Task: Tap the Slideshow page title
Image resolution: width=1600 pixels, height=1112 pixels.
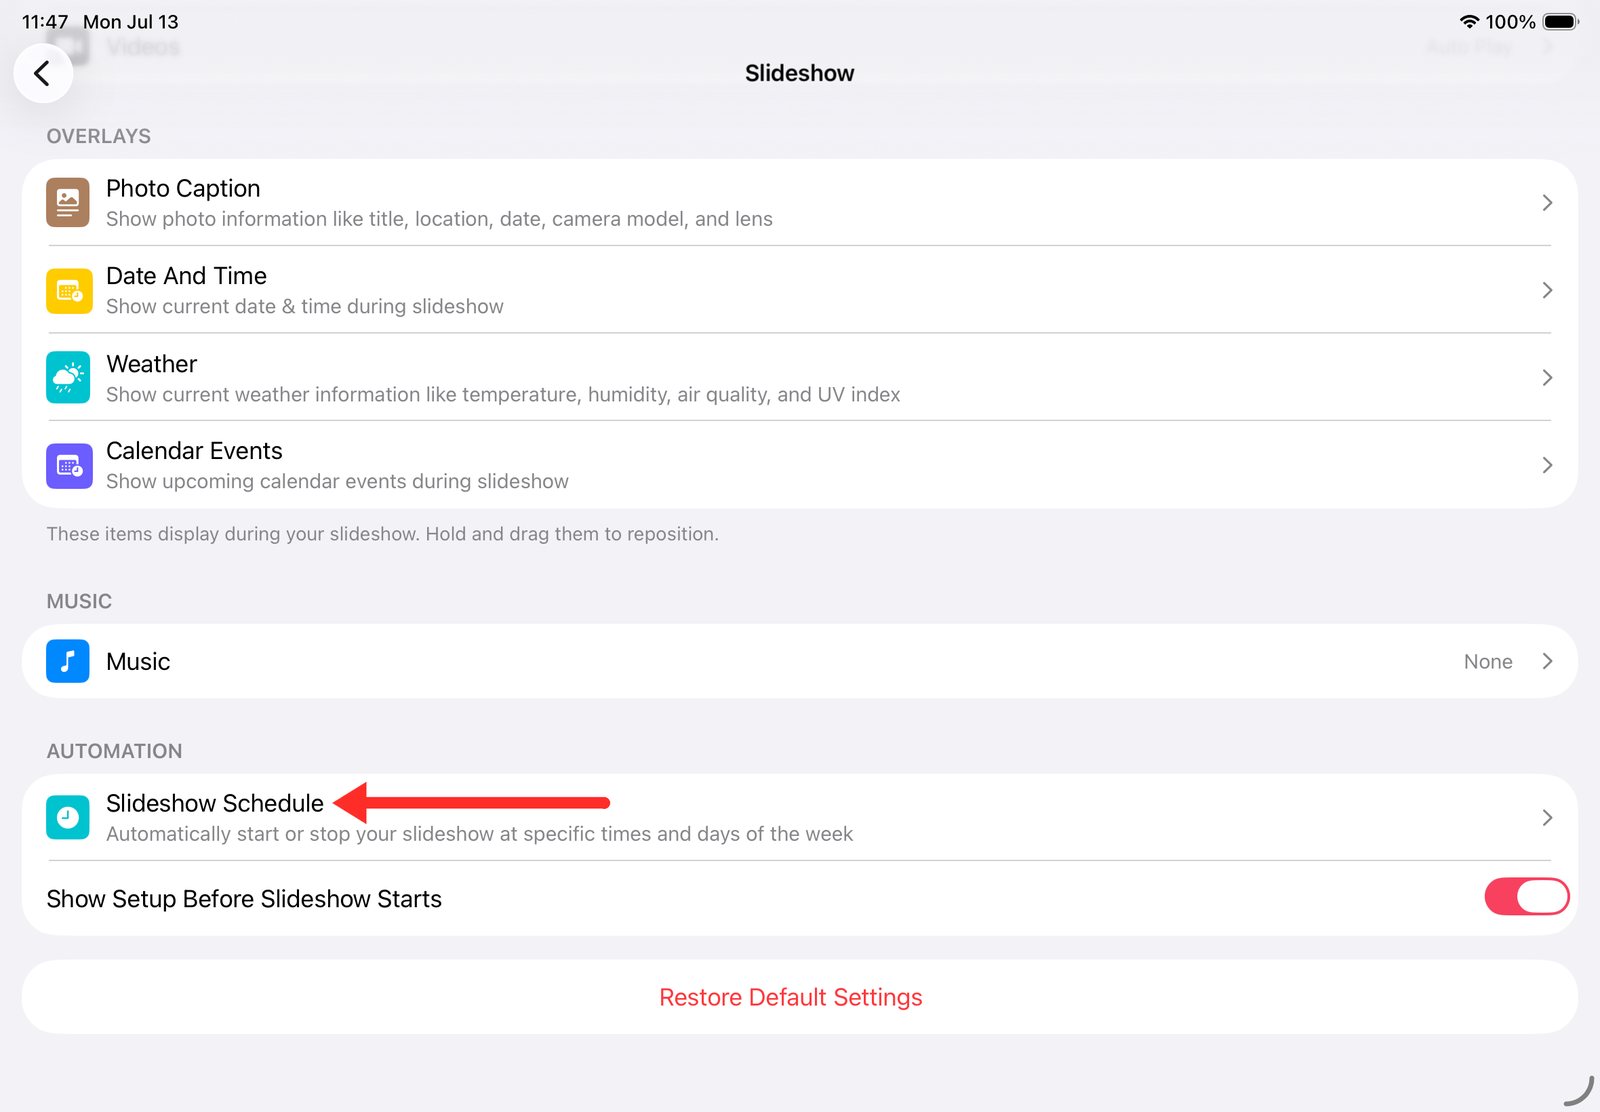Action: [799, 73]
